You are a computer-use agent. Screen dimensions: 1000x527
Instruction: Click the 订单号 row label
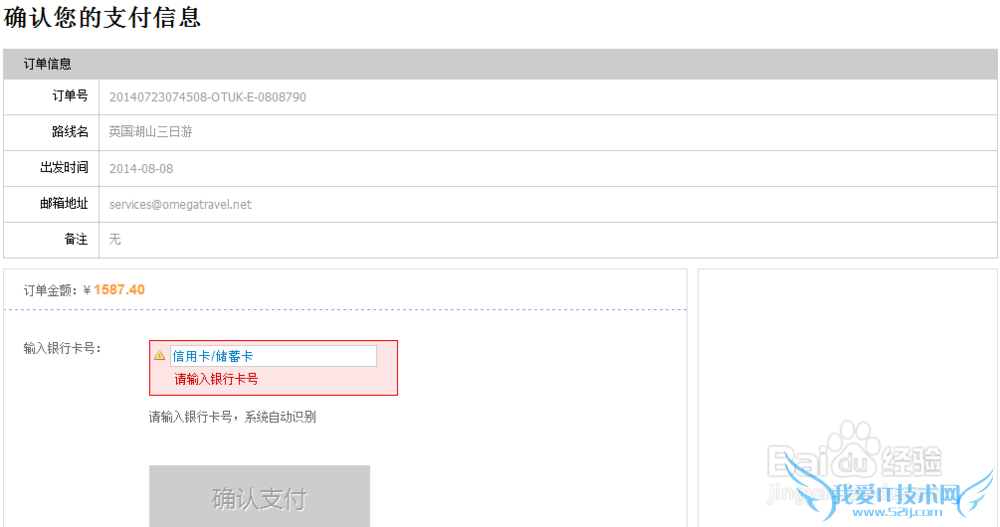point(70,96)
